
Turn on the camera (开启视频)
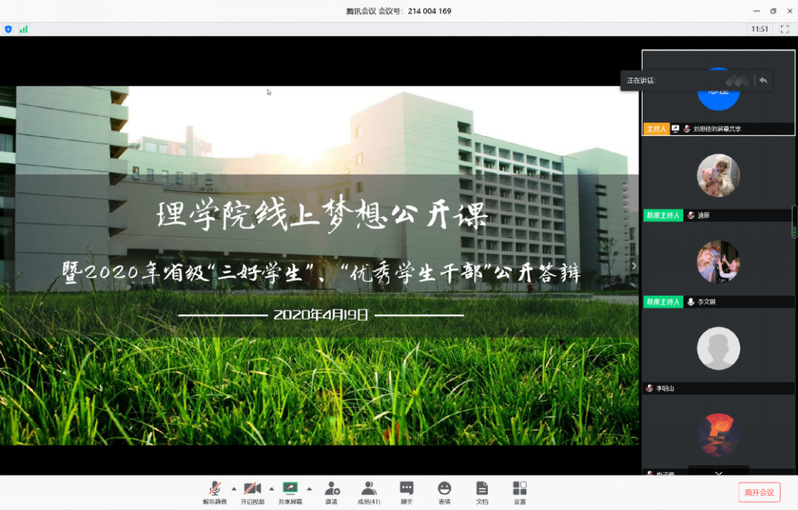(x=252, y=491)
